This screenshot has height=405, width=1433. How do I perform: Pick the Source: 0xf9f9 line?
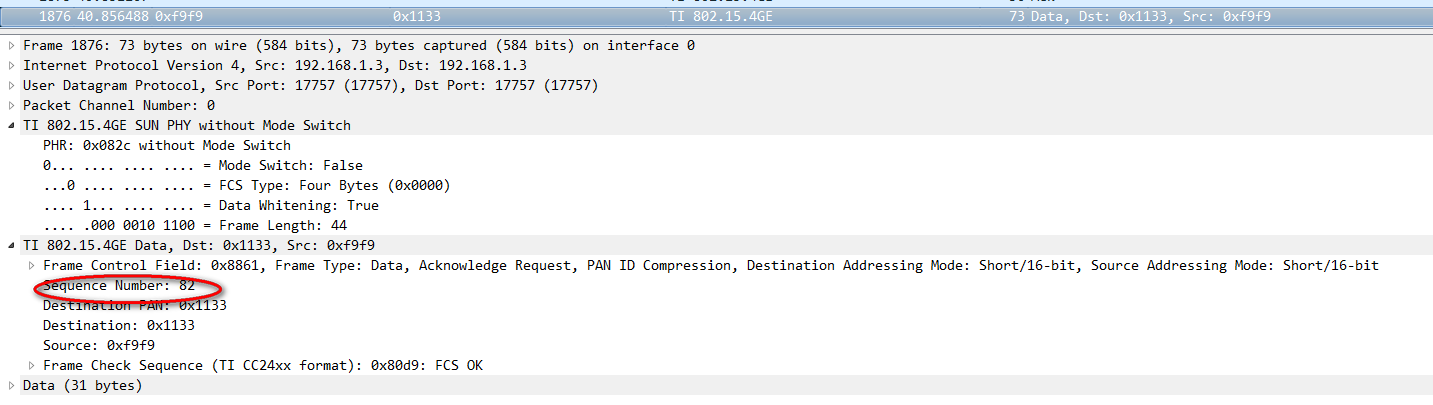point(98,346)
